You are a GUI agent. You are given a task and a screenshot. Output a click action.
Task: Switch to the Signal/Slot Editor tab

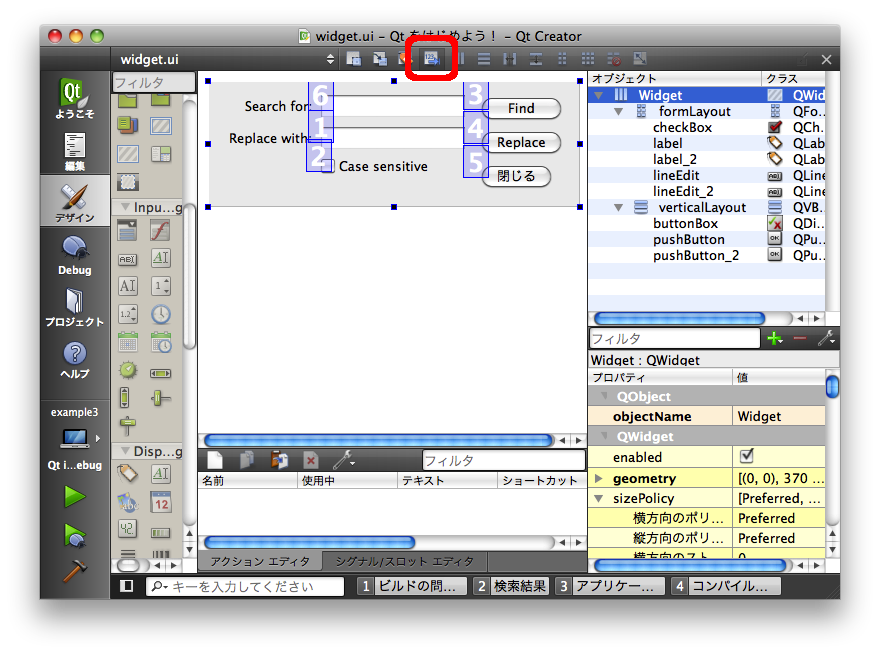pyautogui.click(x=403, y=561)
